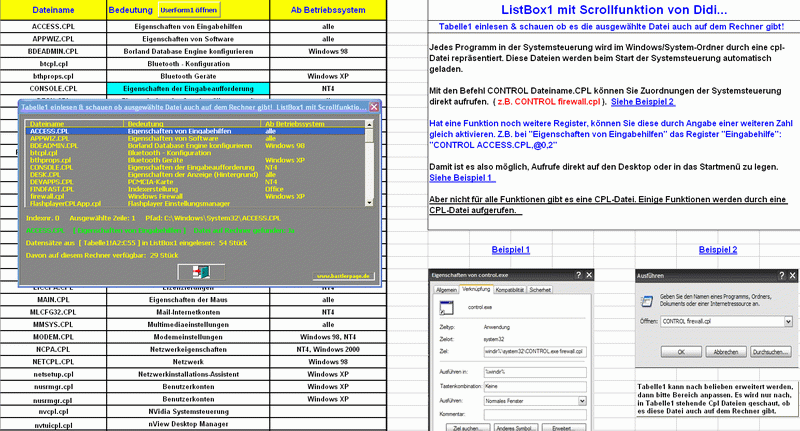Viewport: 800px width, 431px height.
Task: Open the Öffnen combo box dropdown arrow
Action: 788,321
